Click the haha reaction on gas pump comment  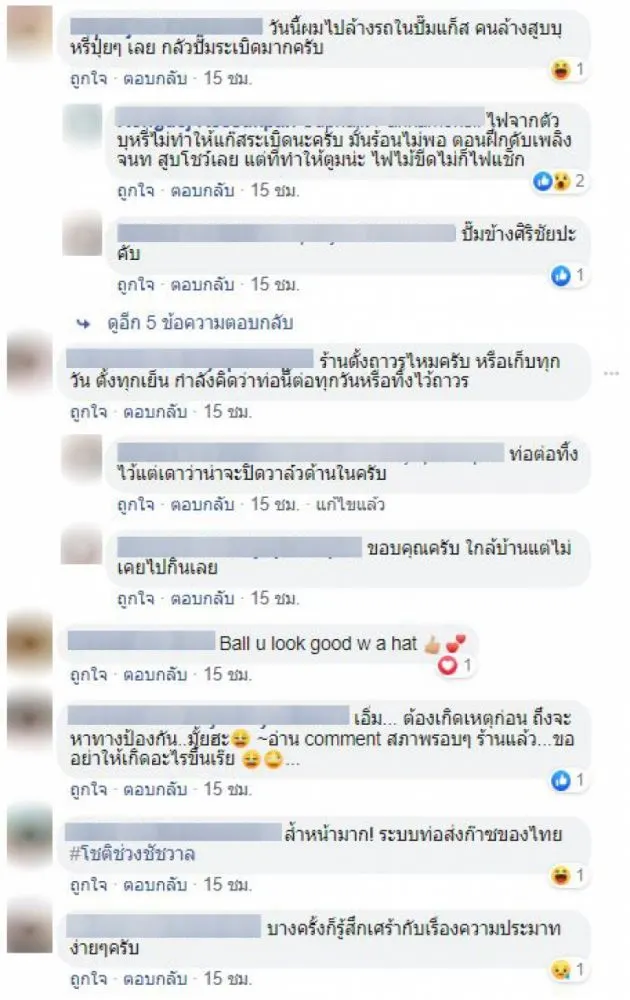[560, 69]
